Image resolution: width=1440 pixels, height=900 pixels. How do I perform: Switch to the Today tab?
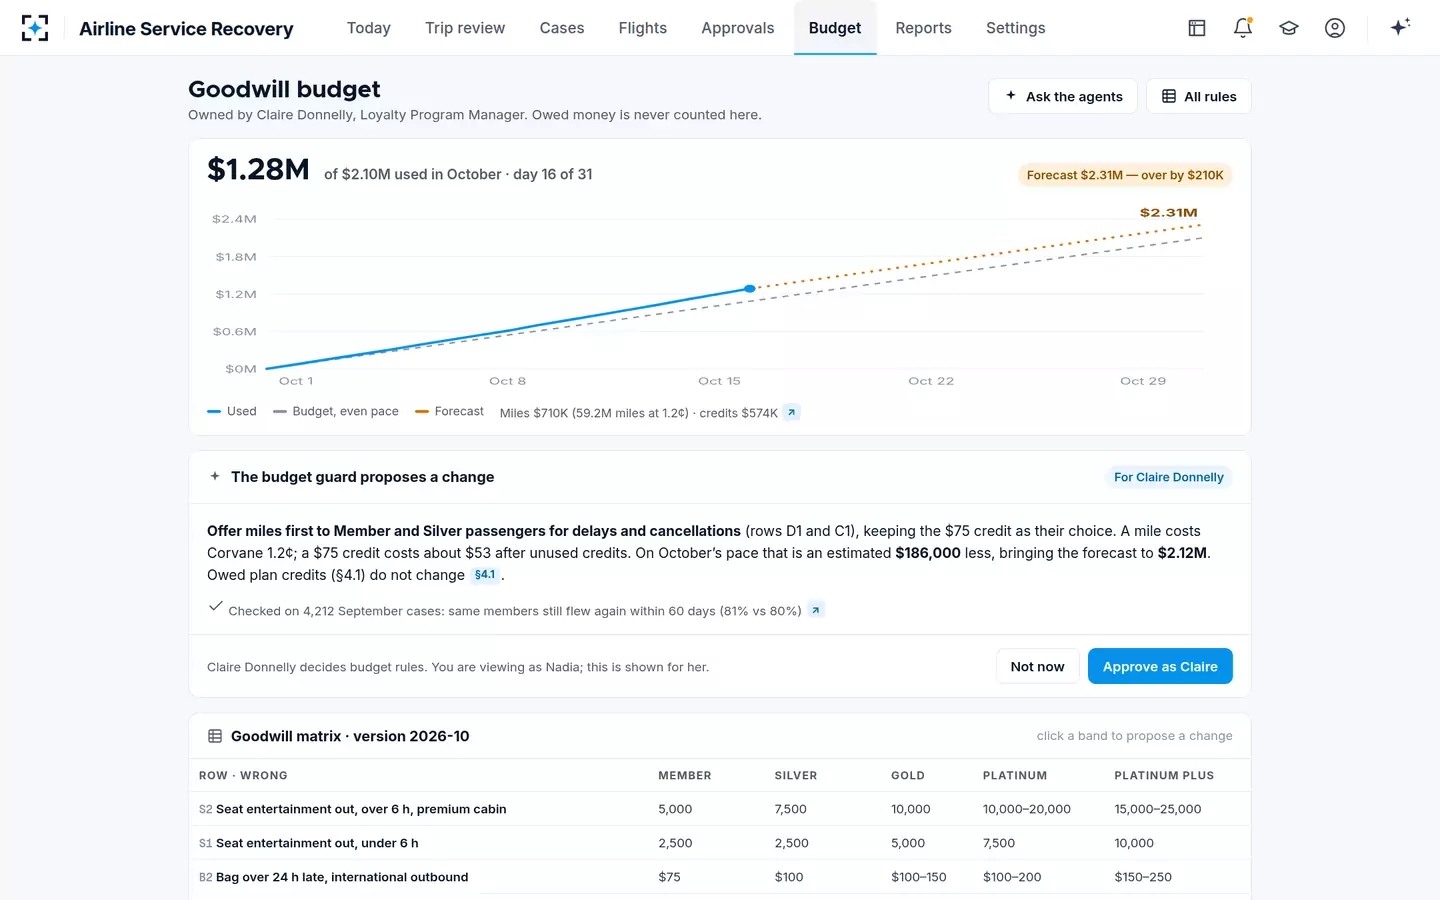369,28
